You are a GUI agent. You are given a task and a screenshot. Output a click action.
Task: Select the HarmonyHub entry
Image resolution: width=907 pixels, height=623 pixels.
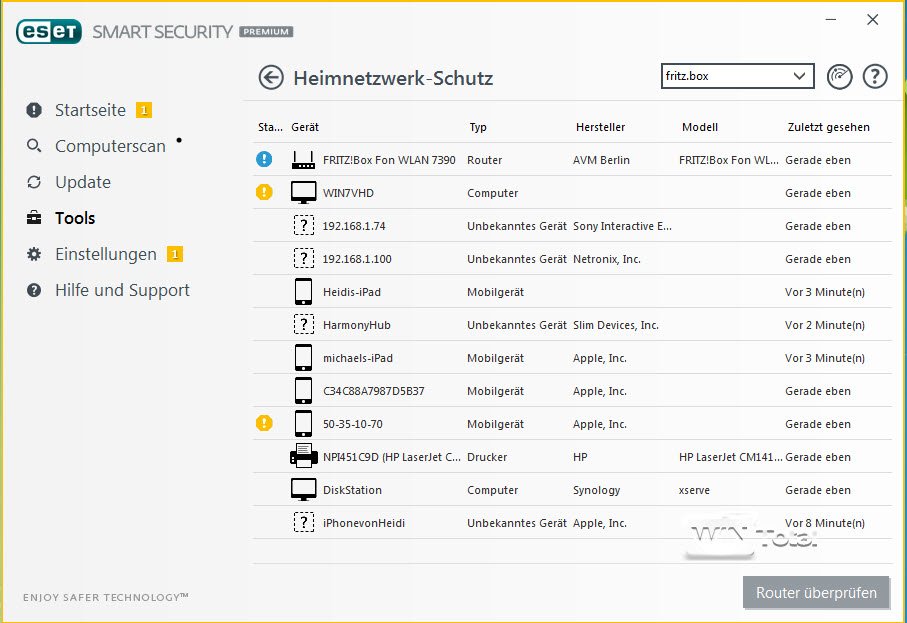click(x=356, y=325)
